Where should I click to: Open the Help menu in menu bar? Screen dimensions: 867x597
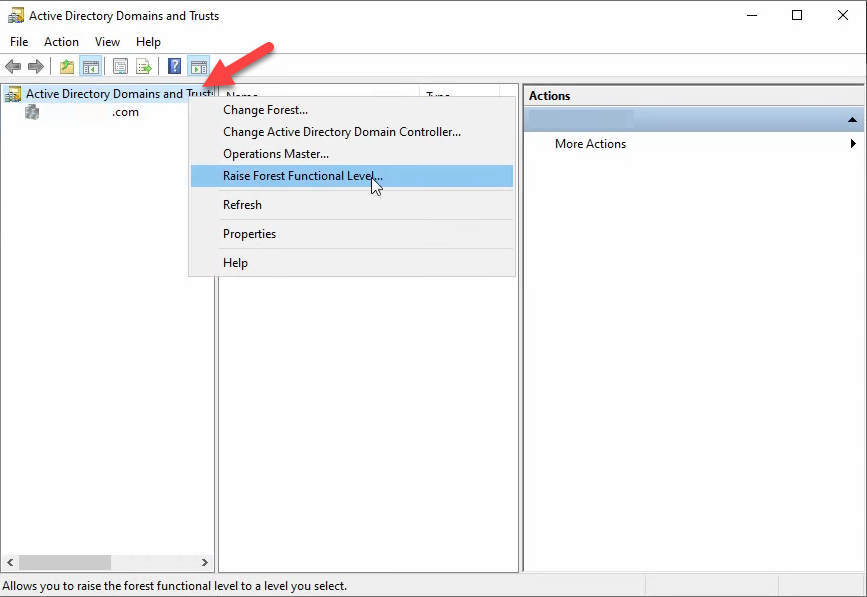(x=148, y=42)
